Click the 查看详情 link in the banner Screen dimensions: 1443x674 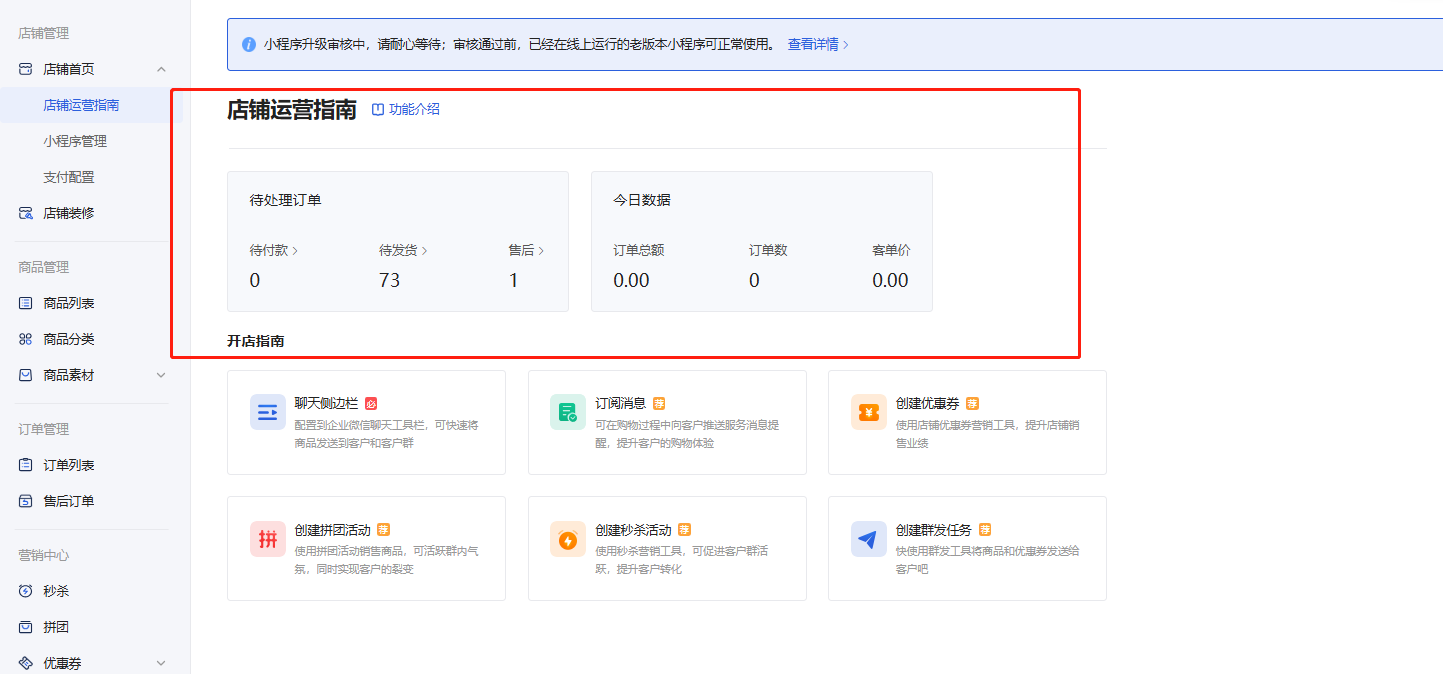[818, 44]
